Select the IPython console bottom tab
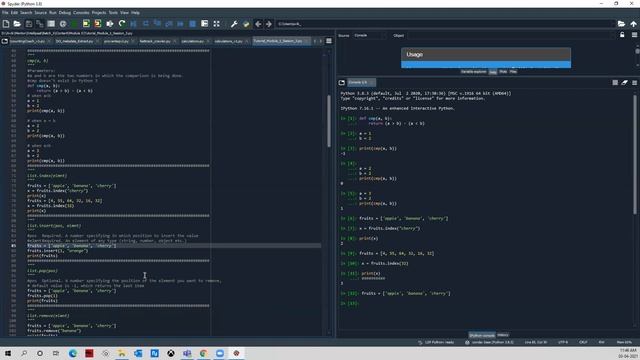Image resolution: width=640 pixels, height=360 pixels. [x=482, y=335]
